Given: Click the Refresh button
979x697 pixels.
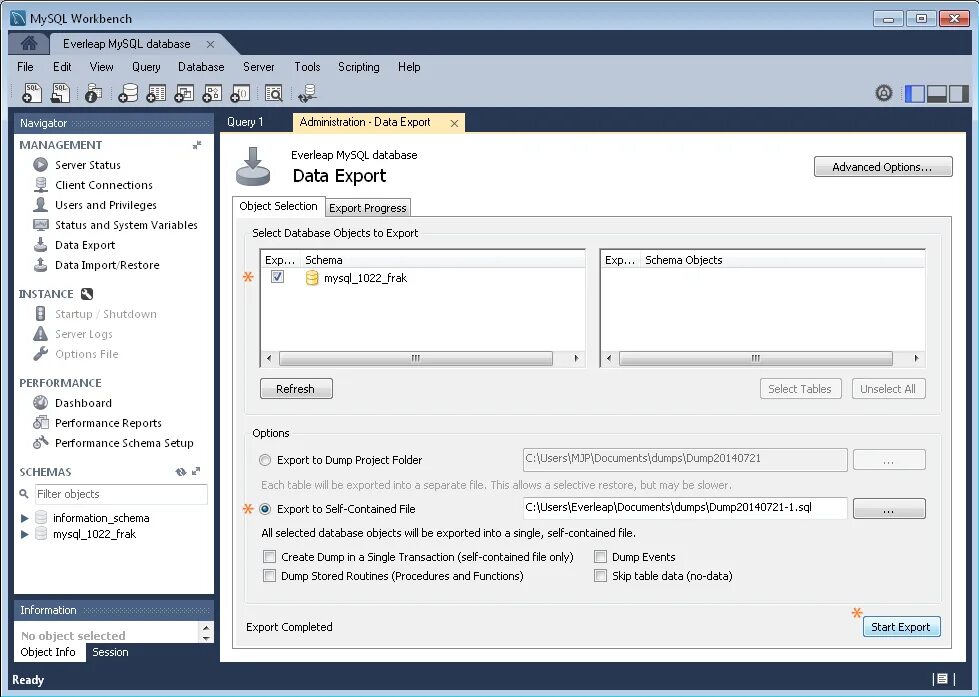Looking at the screenshot, I should 296,388.
